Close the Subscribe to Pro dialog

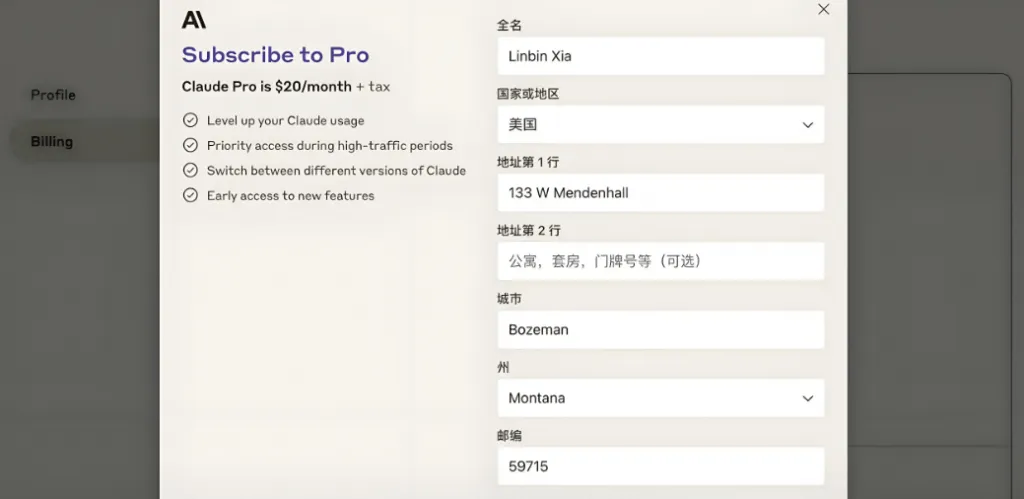(x=824, y=9)
